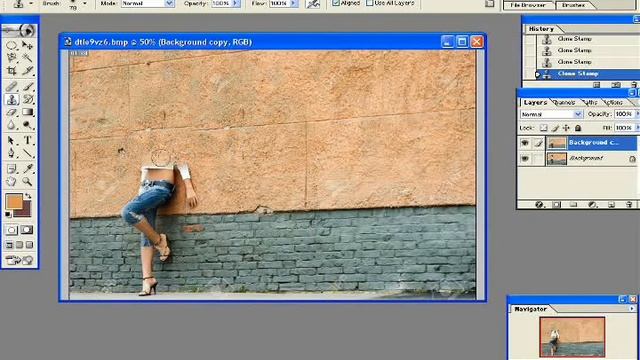Enable the airbrush option in options bar
The image size is (640, 360).
coord(313,4)
